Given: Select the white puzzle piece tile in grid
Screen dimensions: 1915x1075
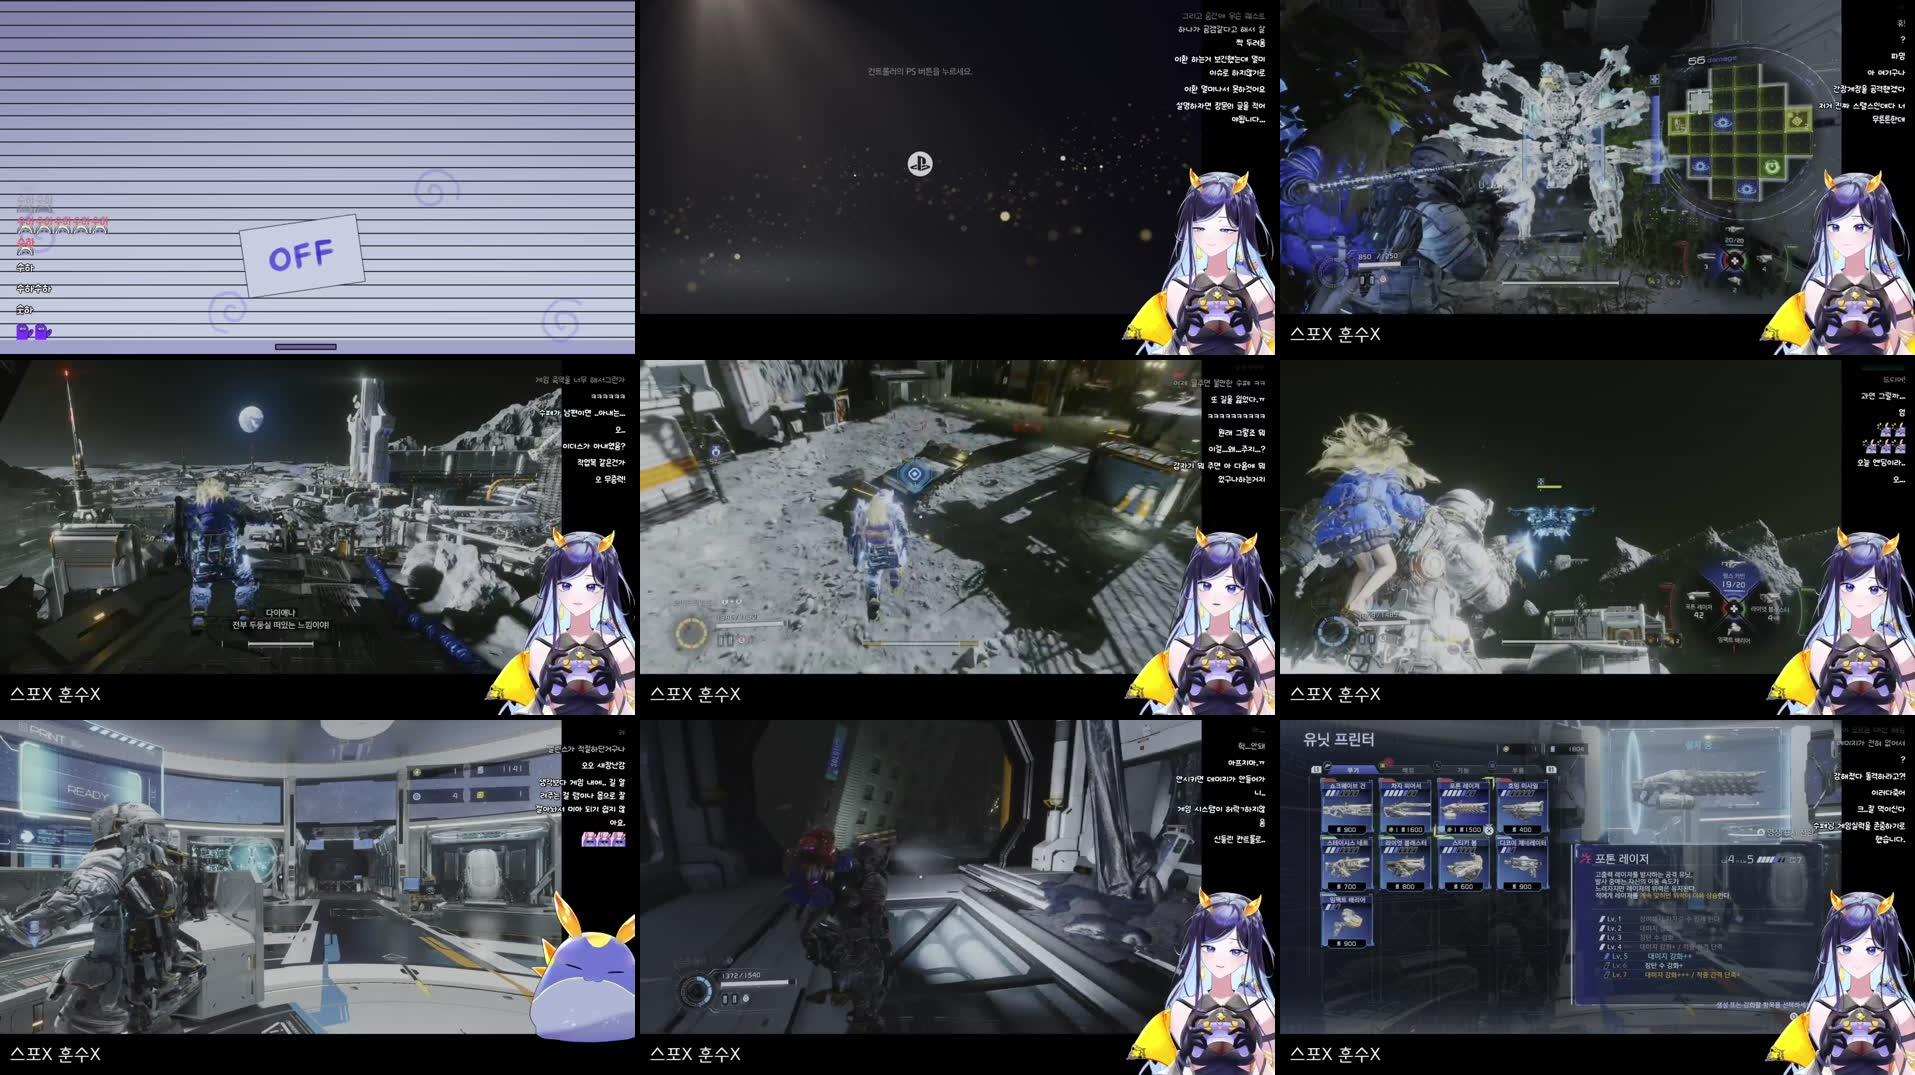Looking at the screenshot, I should 1700,101.
